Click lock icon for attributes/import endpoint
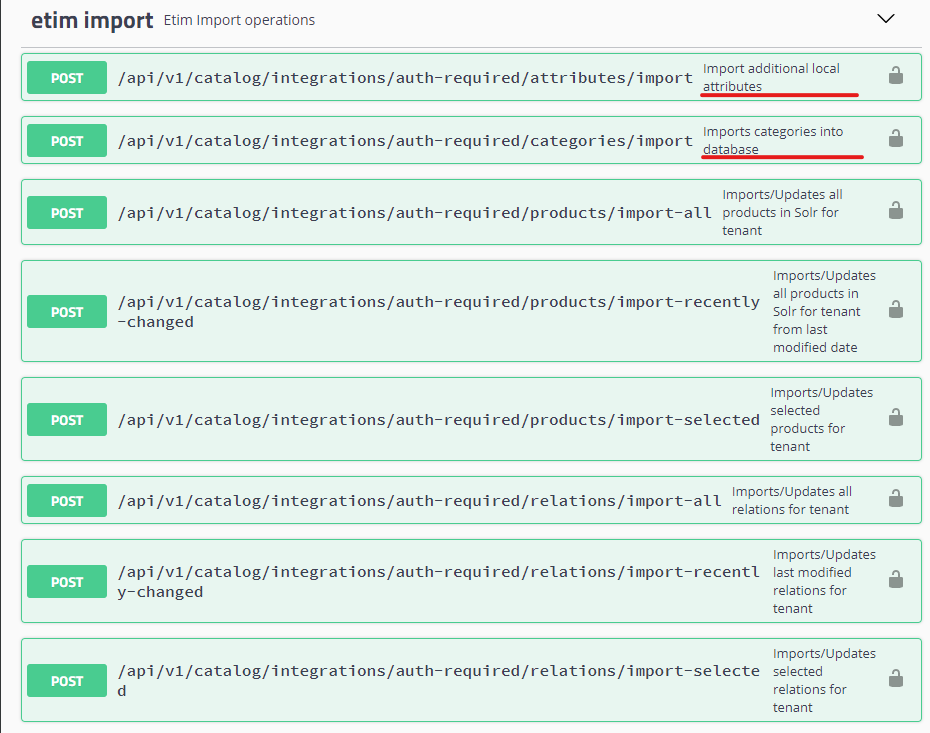 pyautogui.click(x=896, y=75)
